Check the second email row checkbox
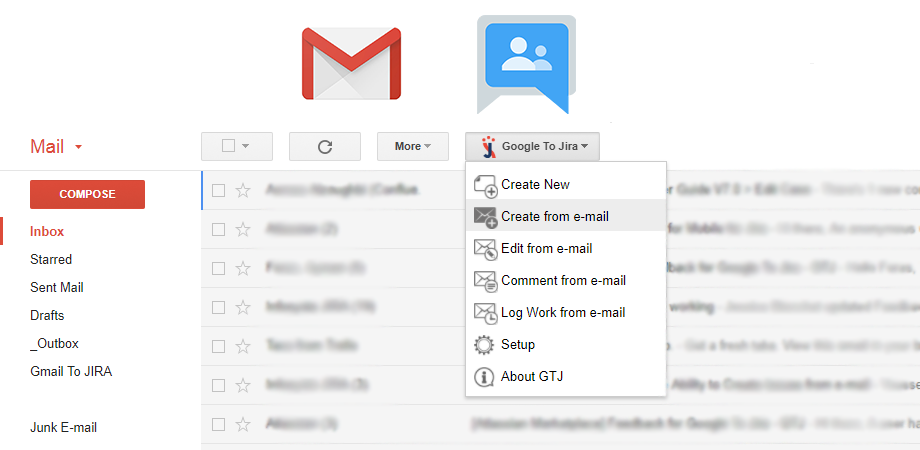Screen dimensions: 920x450 pyautogui.click(x=218, y=229)
